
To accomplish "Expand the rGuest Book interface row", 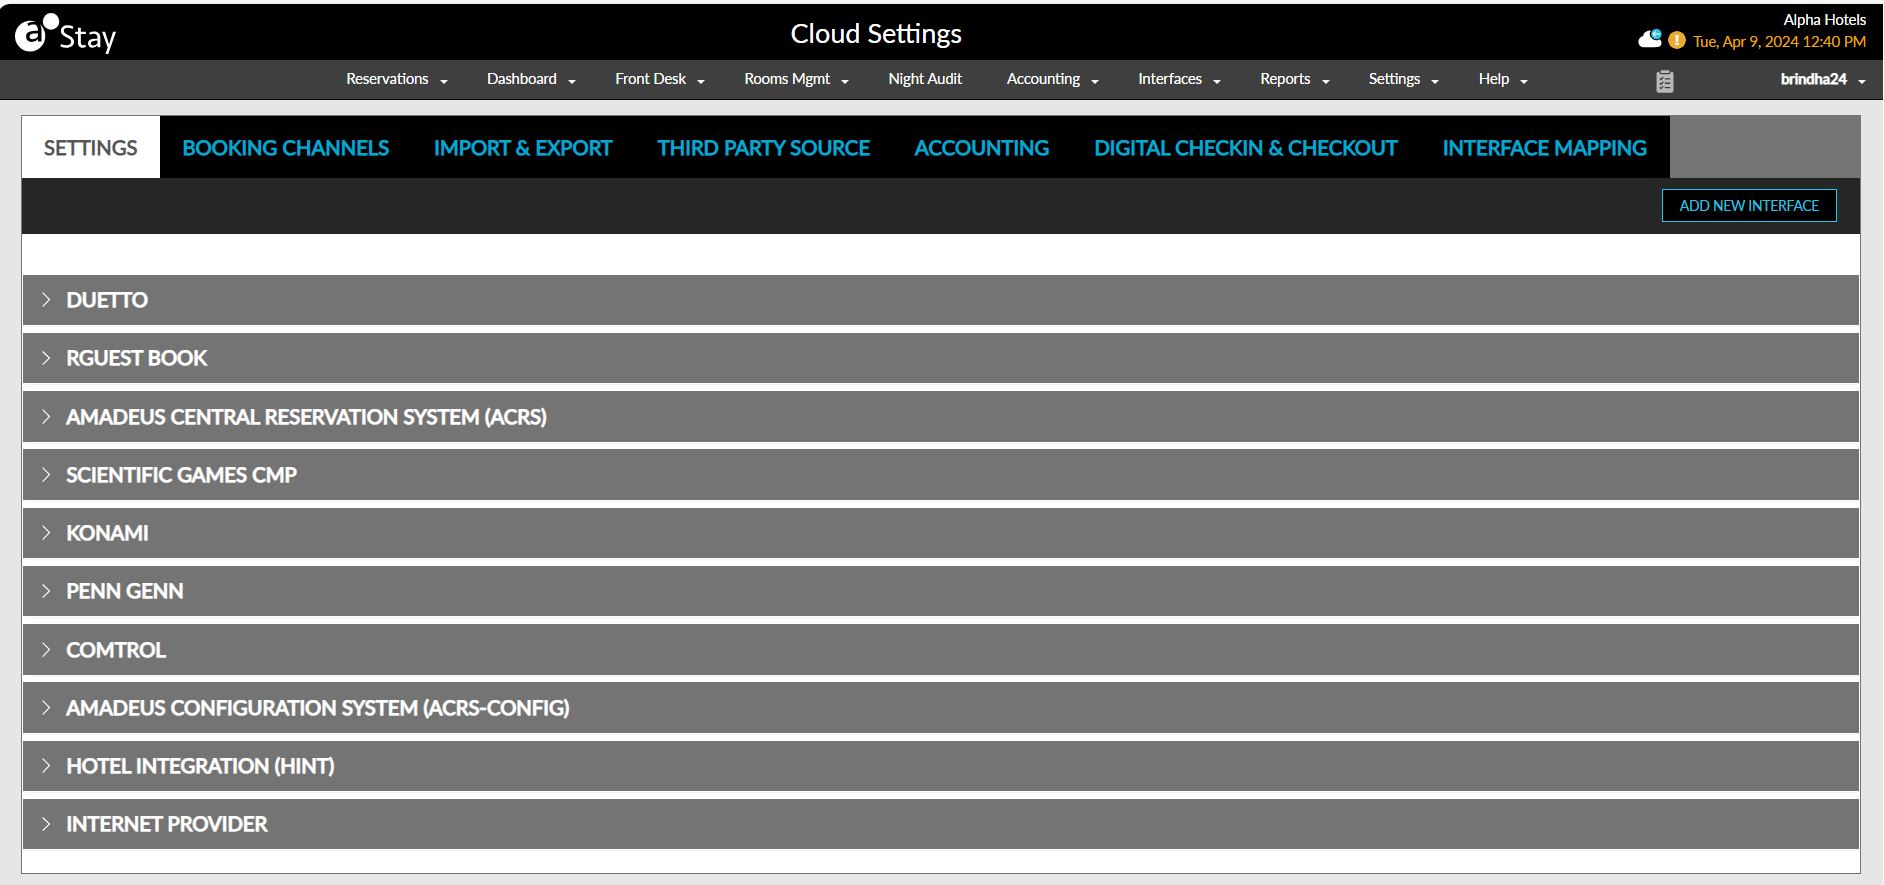I will [136, 358].
